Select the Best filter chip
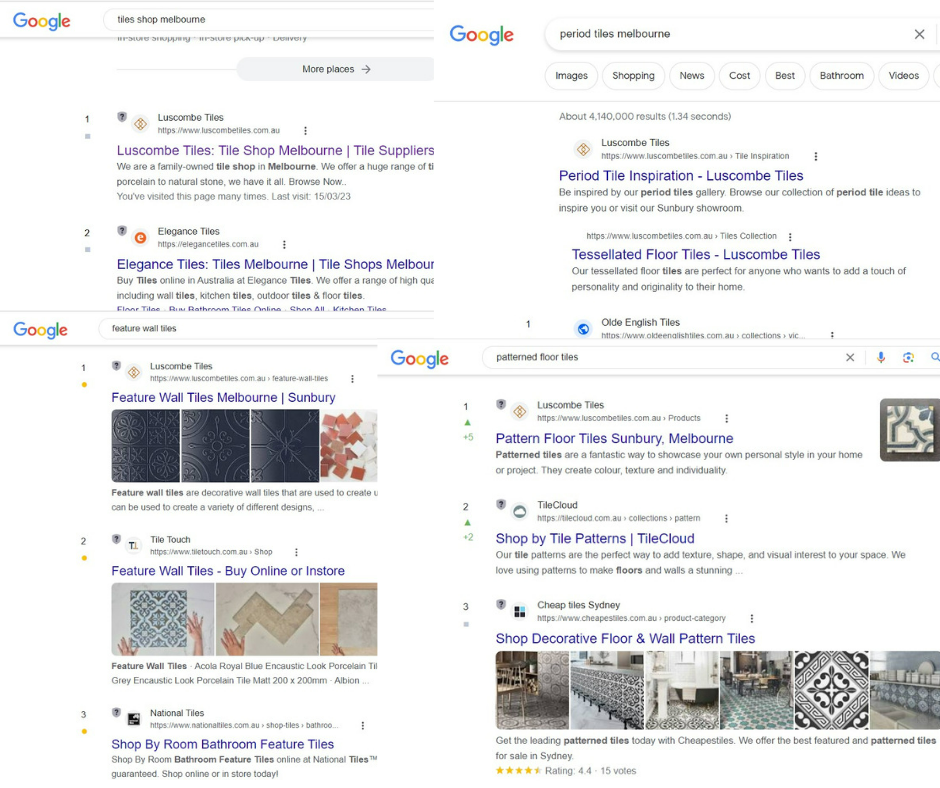 pyautogui.click(x=785, y=76)
